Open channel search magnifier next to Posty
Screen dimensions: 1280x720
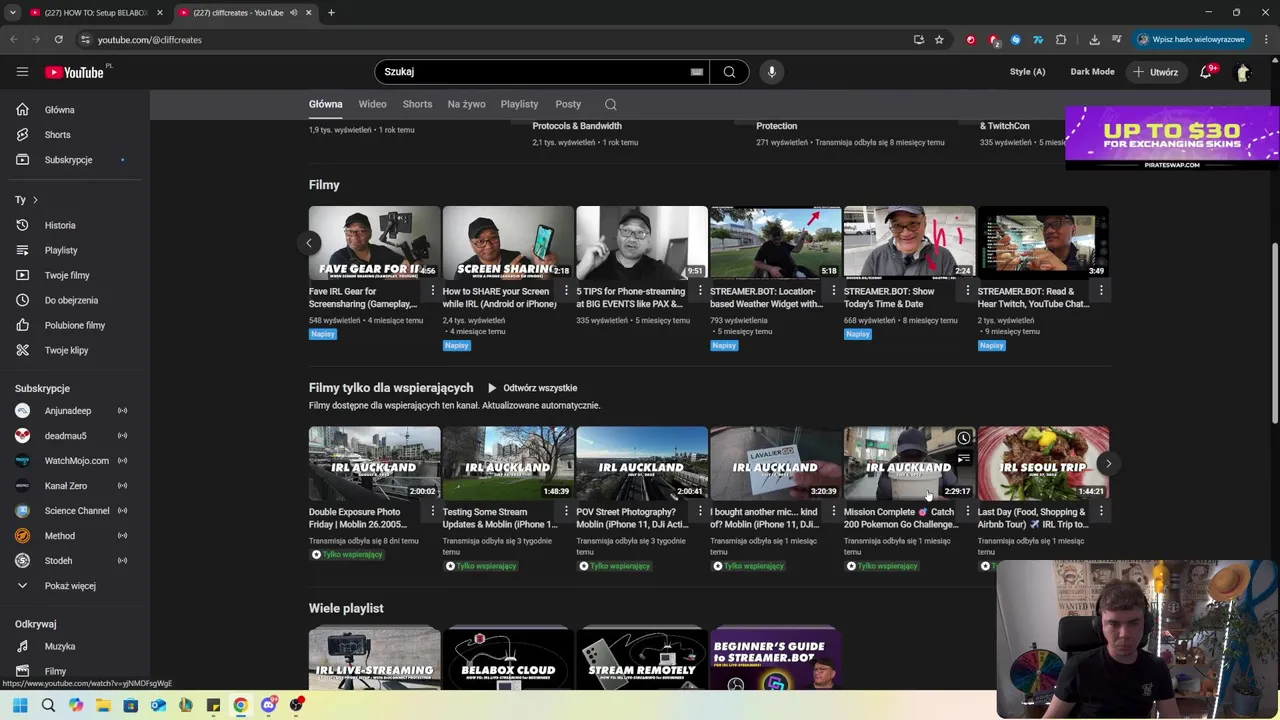point(610,104)
